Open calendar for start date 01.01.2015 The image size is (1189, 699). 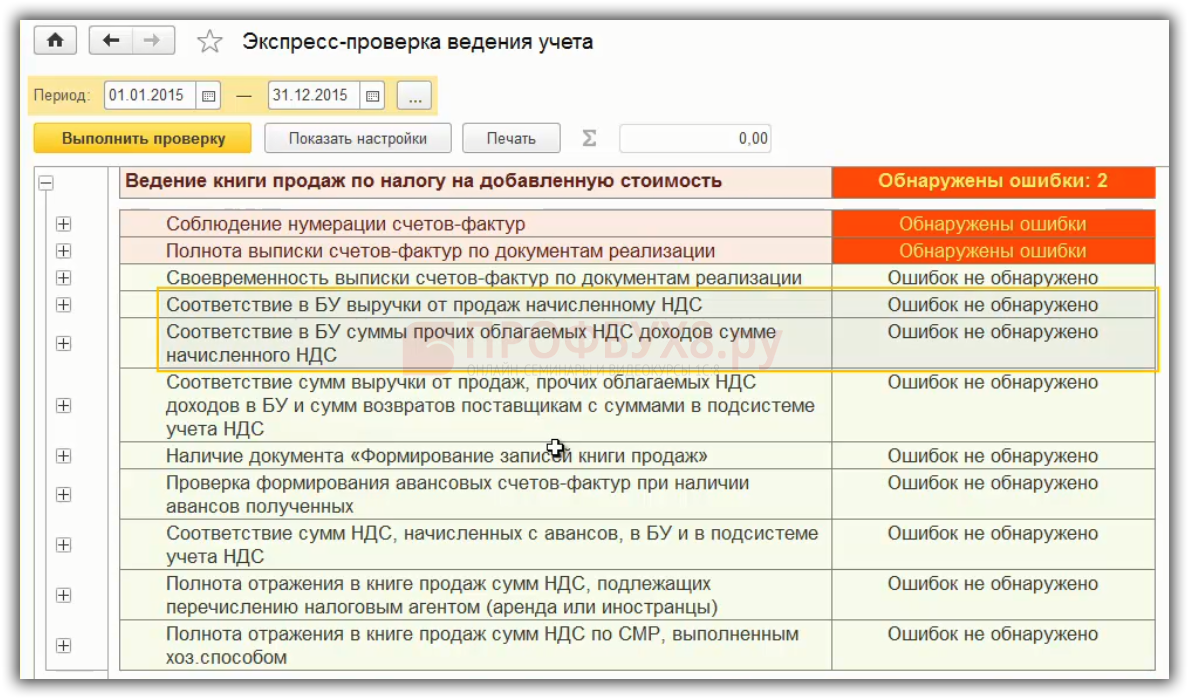click(209, 96)
